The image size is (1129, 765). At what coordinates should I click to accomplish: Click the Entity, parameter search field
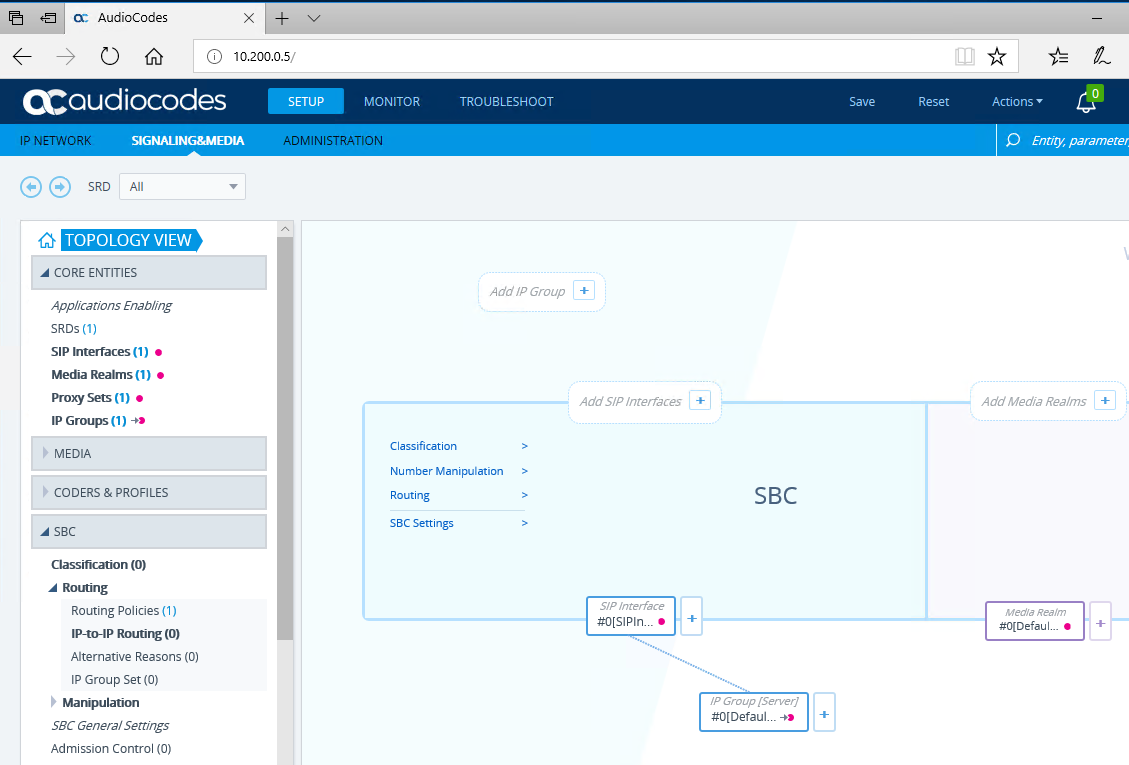click(x=1079, y=140)
